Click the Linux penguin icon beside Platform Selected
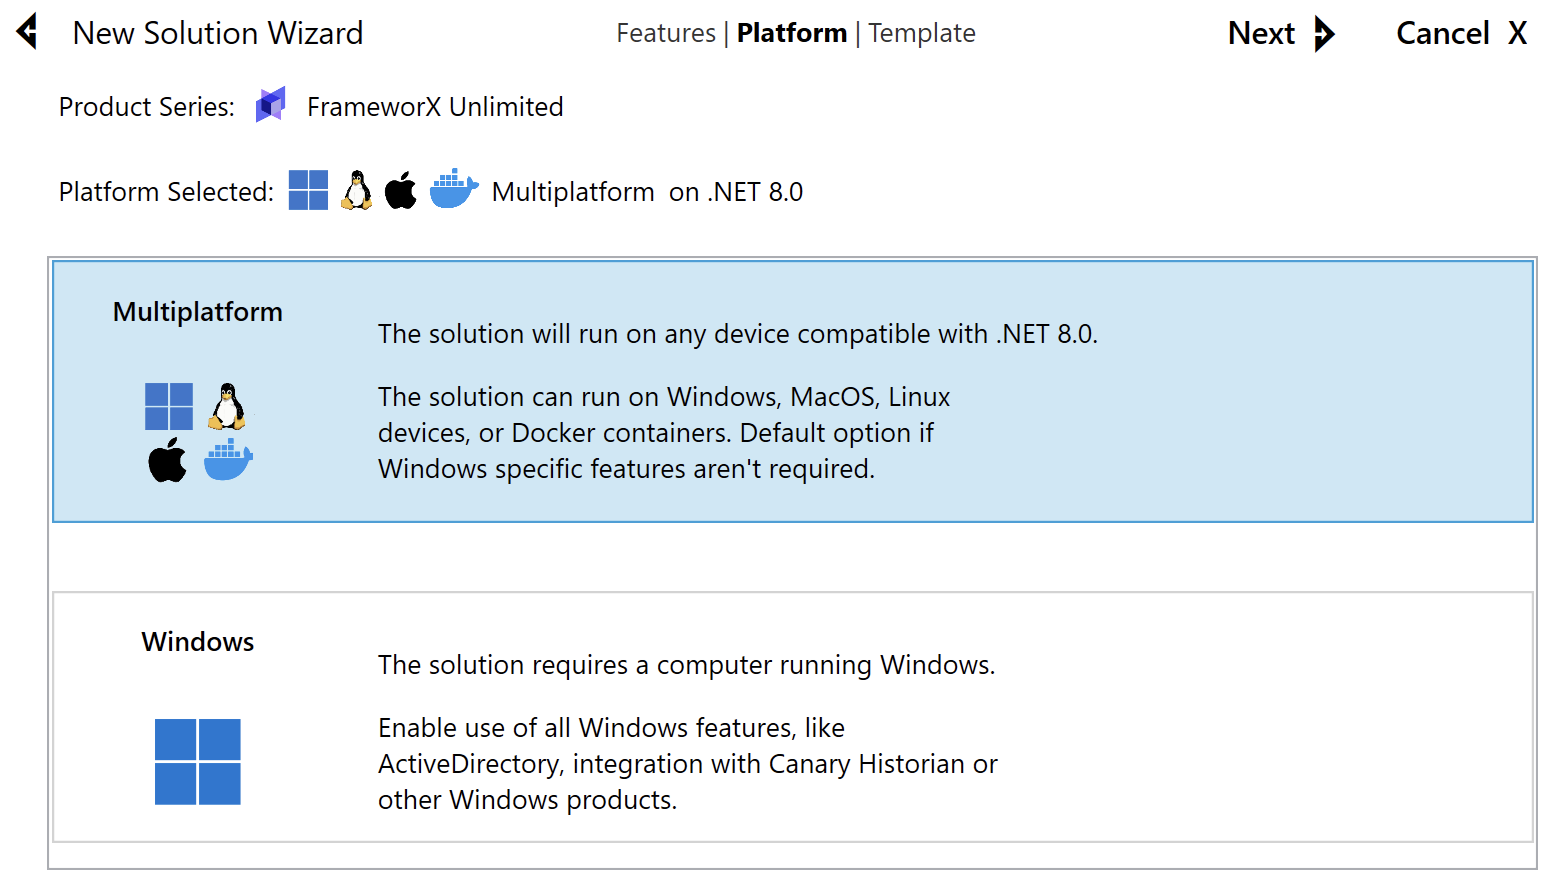The image size is (1562, 884). 356,190
